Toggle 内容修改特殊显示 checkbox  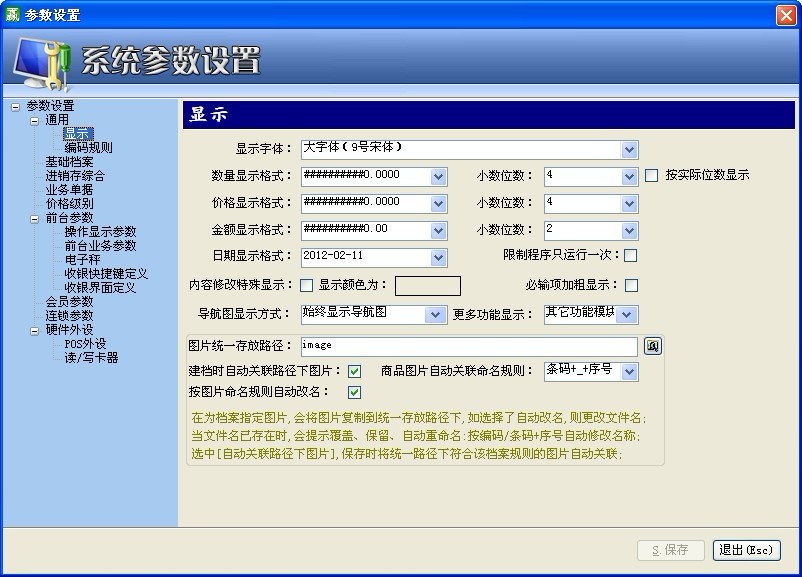pos(306,285)
